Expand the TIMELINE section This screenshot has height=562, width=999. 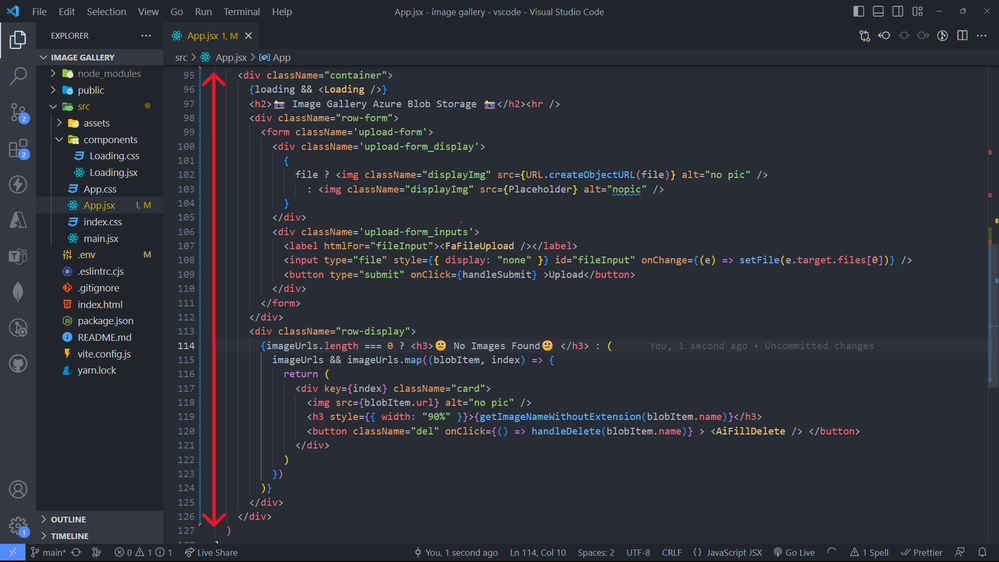point(100,536)
